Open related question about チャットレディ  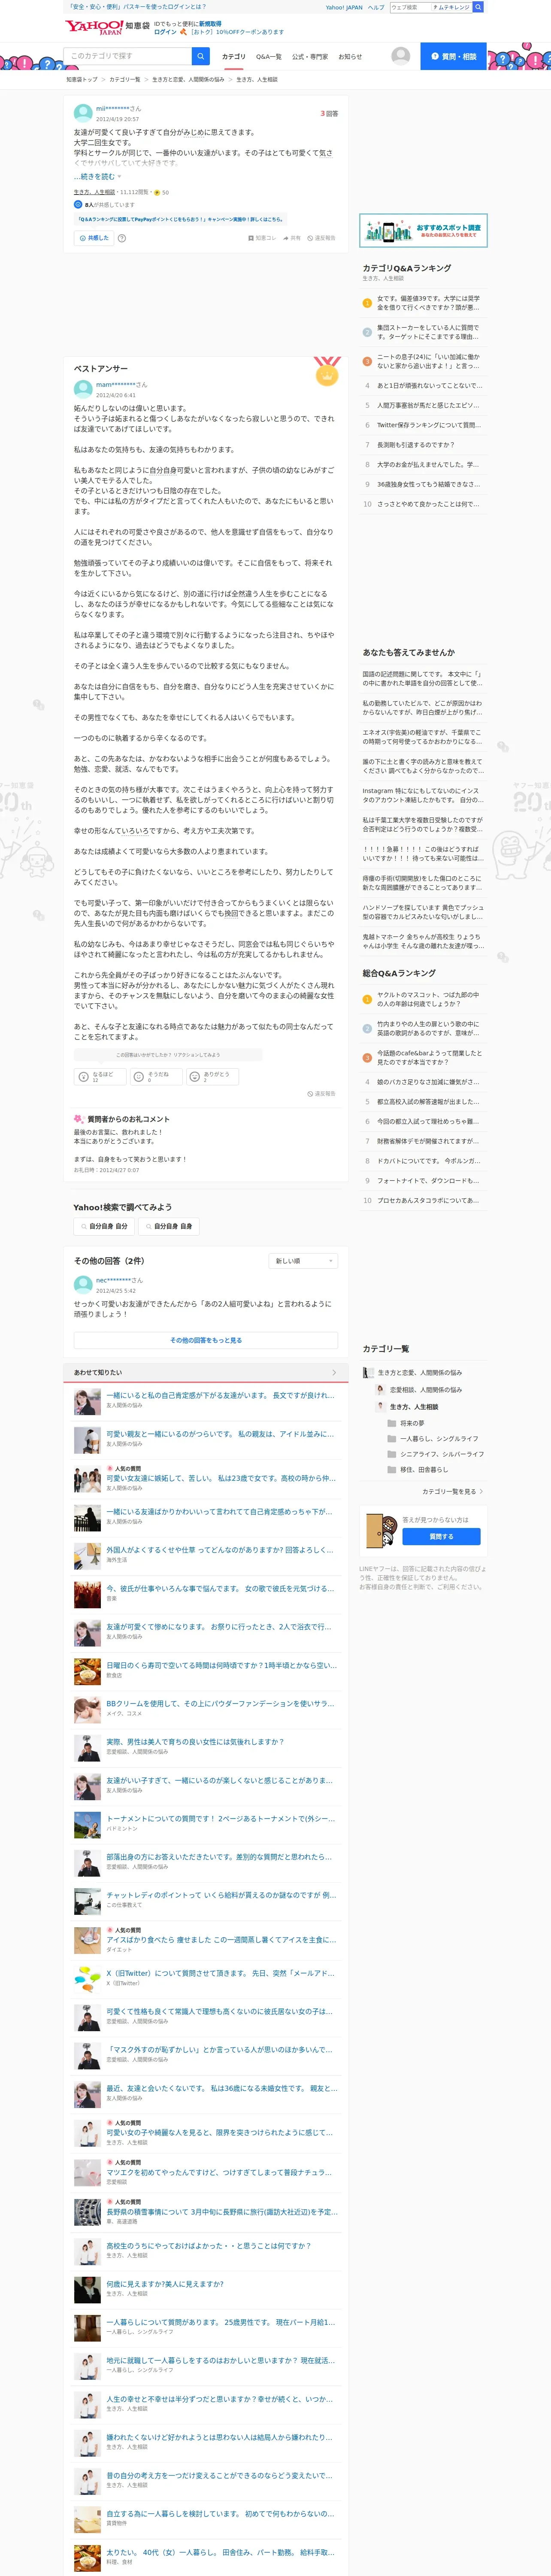tap(220, 1895)
